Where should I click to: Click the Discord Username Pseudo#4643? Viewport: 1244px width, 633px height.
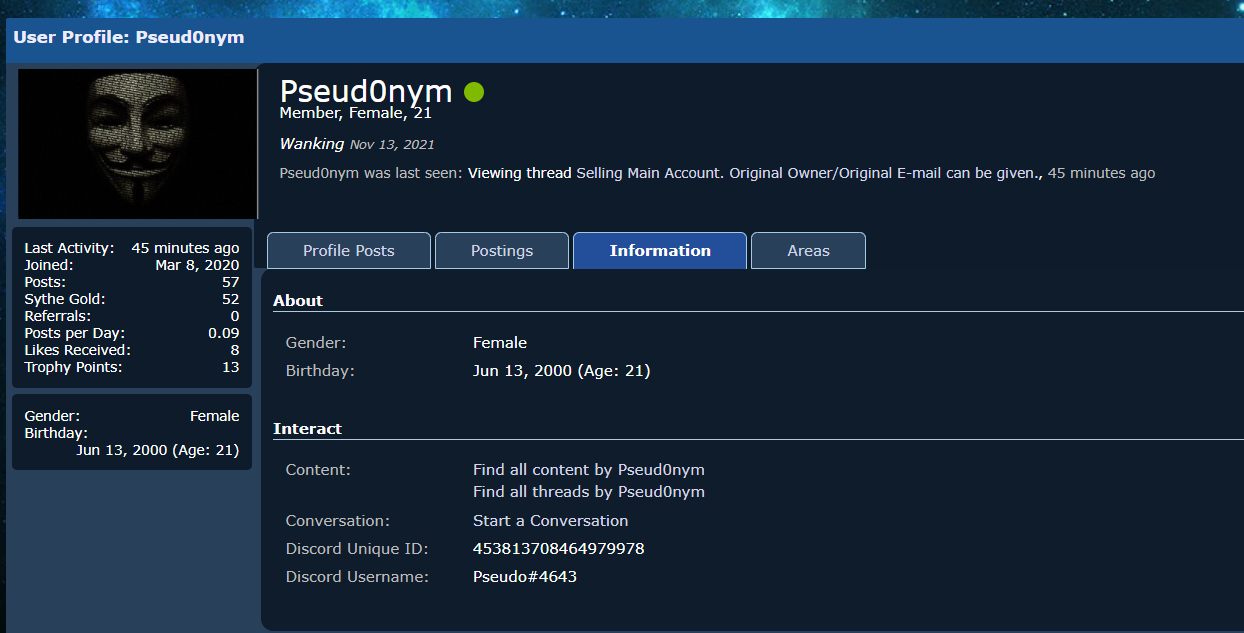(x=525, y=577)
